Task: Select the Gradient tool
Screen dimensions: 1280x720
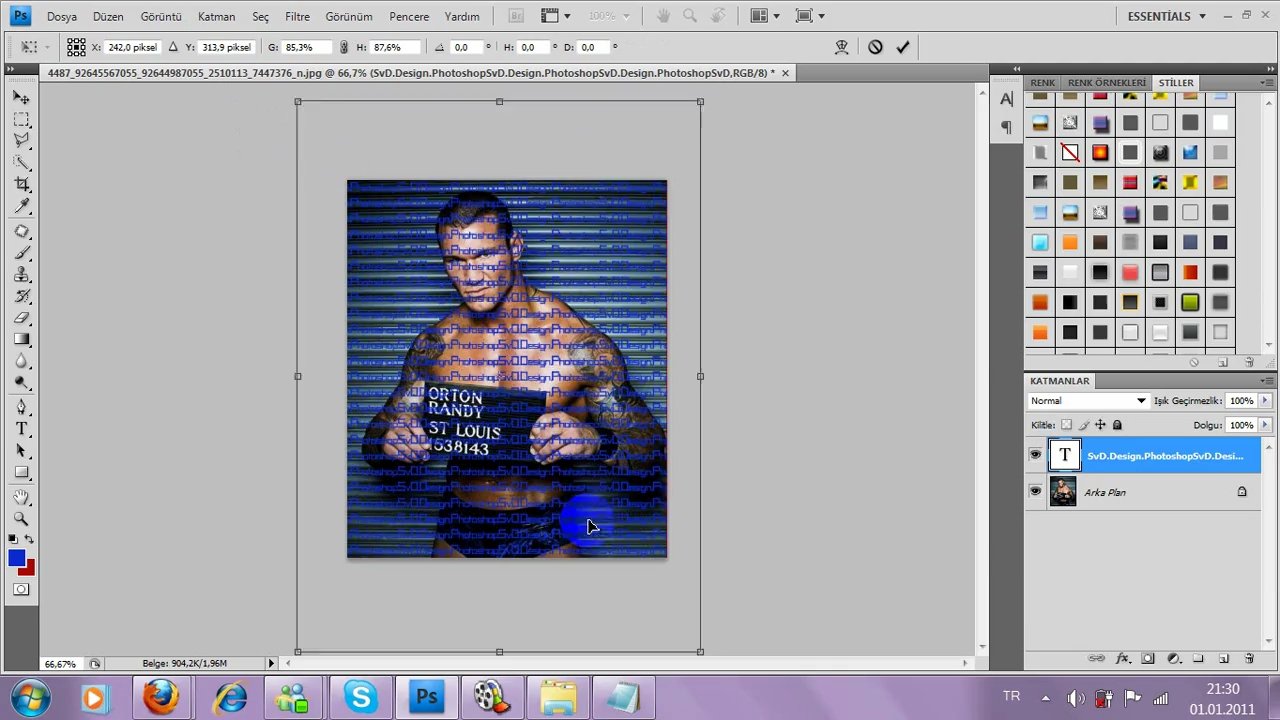Action: (21, 340)
